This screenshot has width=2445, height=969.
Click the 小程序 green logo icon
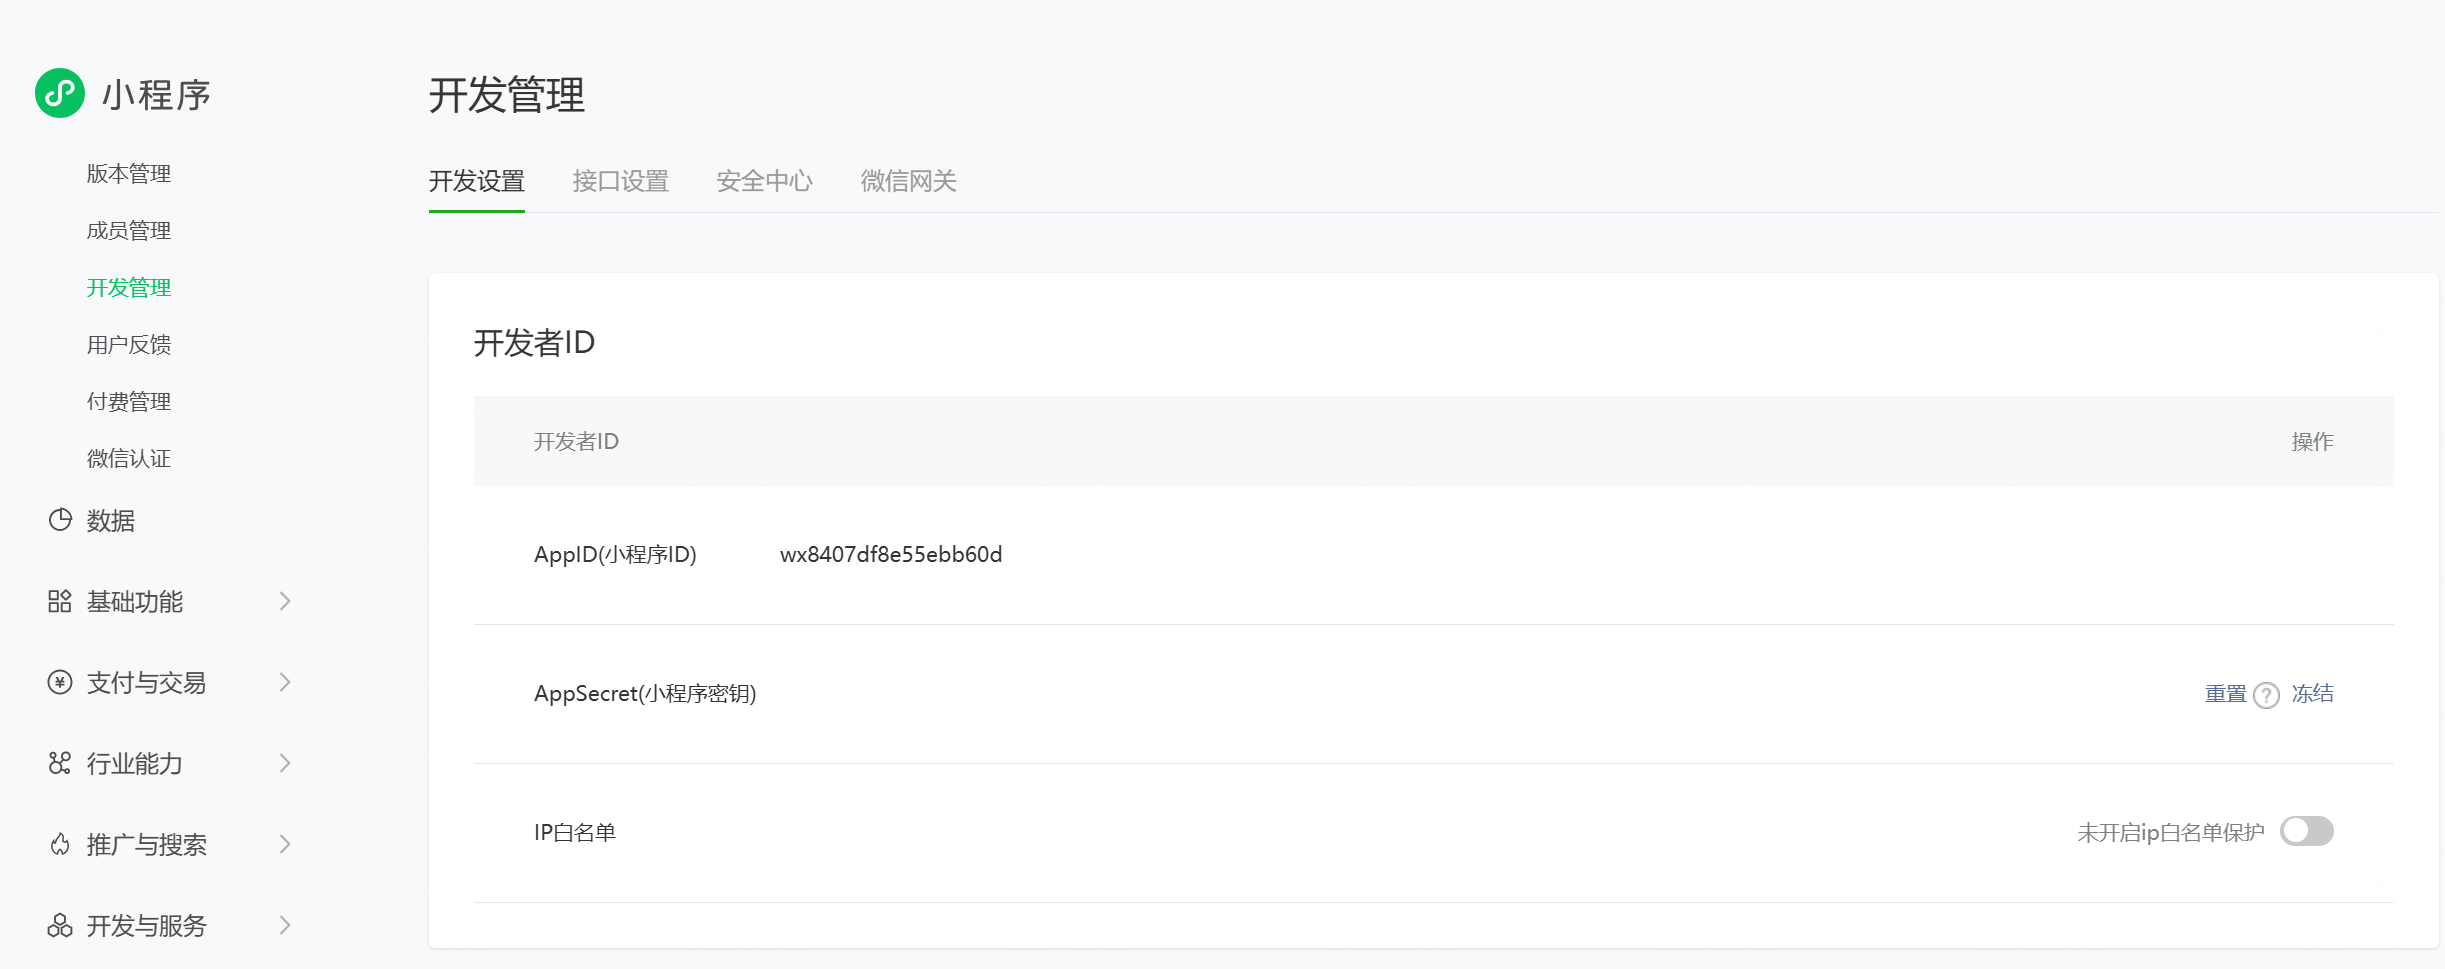coord(59,94)
